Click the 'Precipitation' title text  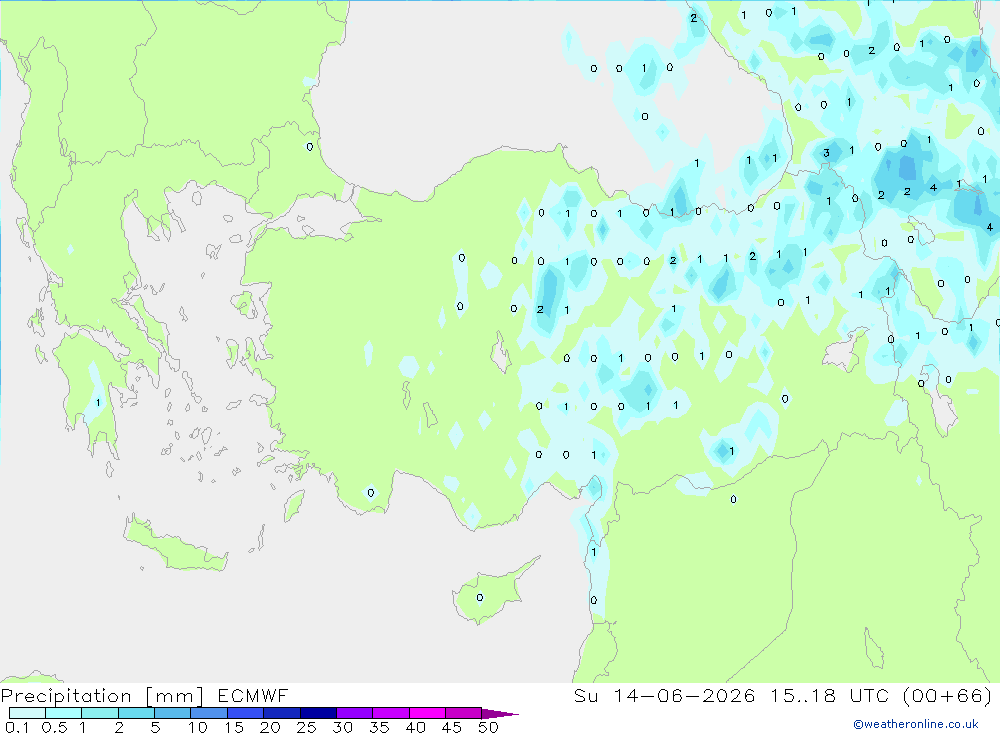pos(66,696)
